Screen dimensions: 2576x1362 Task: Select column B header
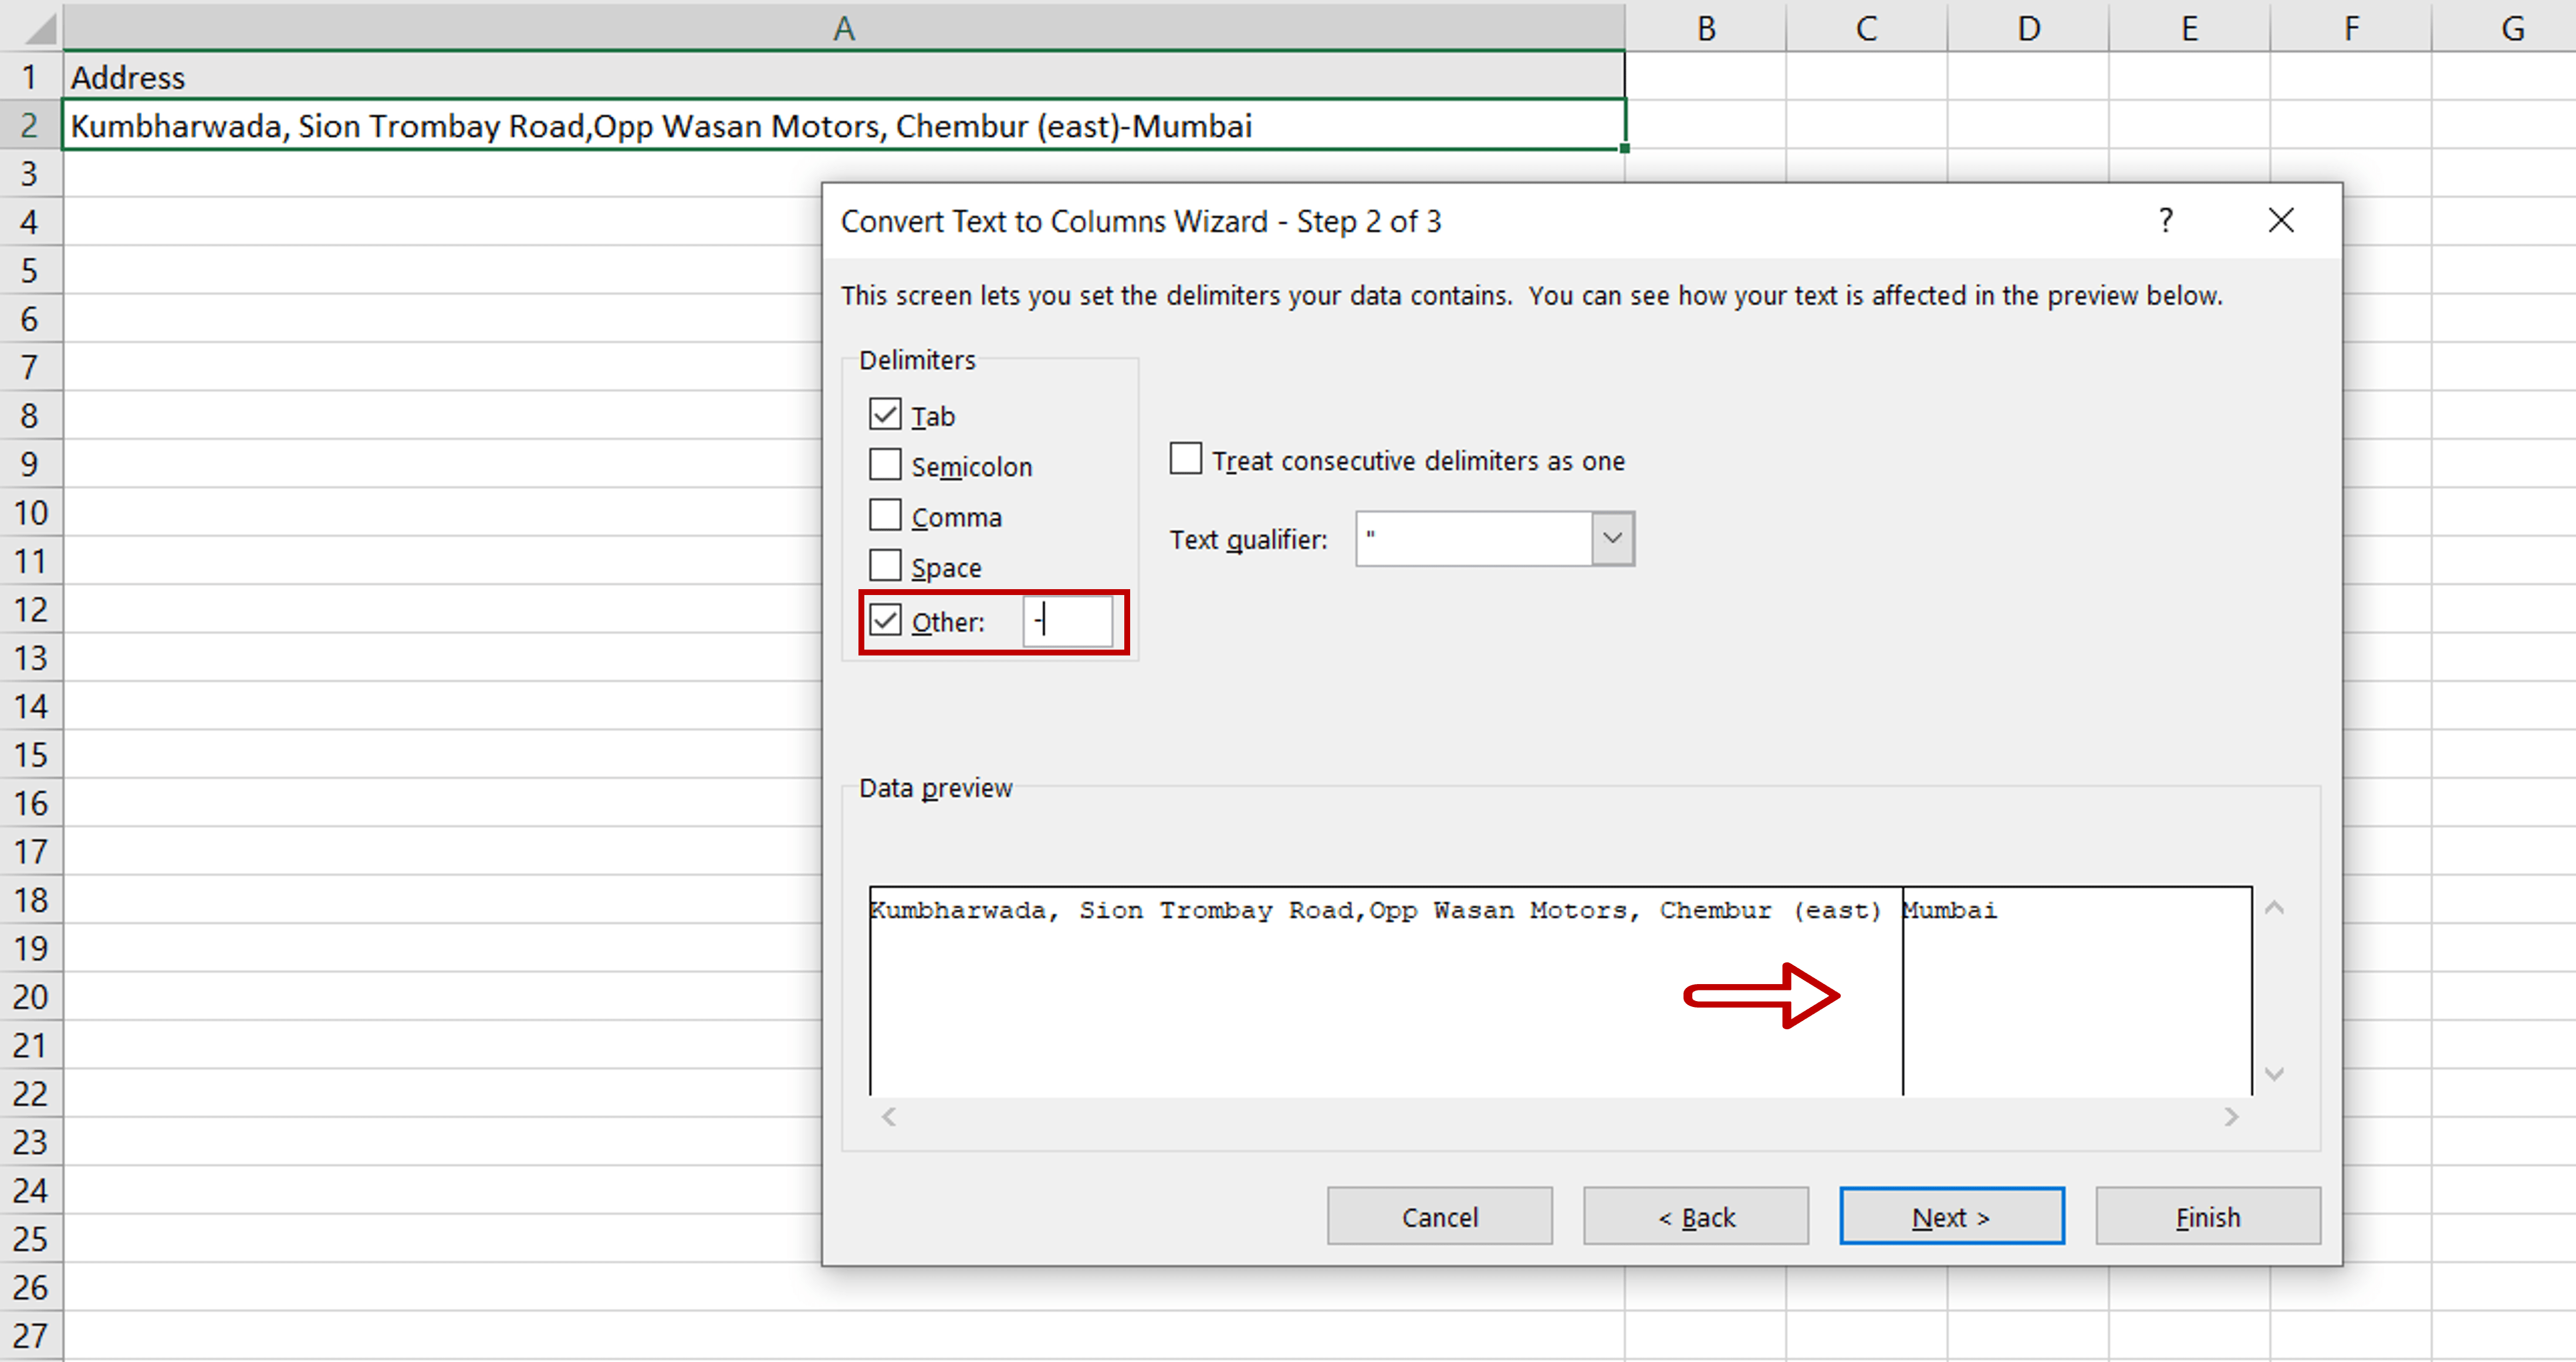click(1705, 27)
